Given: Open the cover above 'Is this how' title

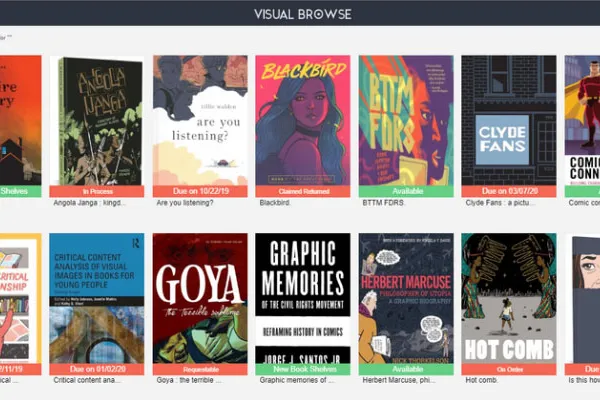Looking at the screenshot, I should [x=582, y=298].
